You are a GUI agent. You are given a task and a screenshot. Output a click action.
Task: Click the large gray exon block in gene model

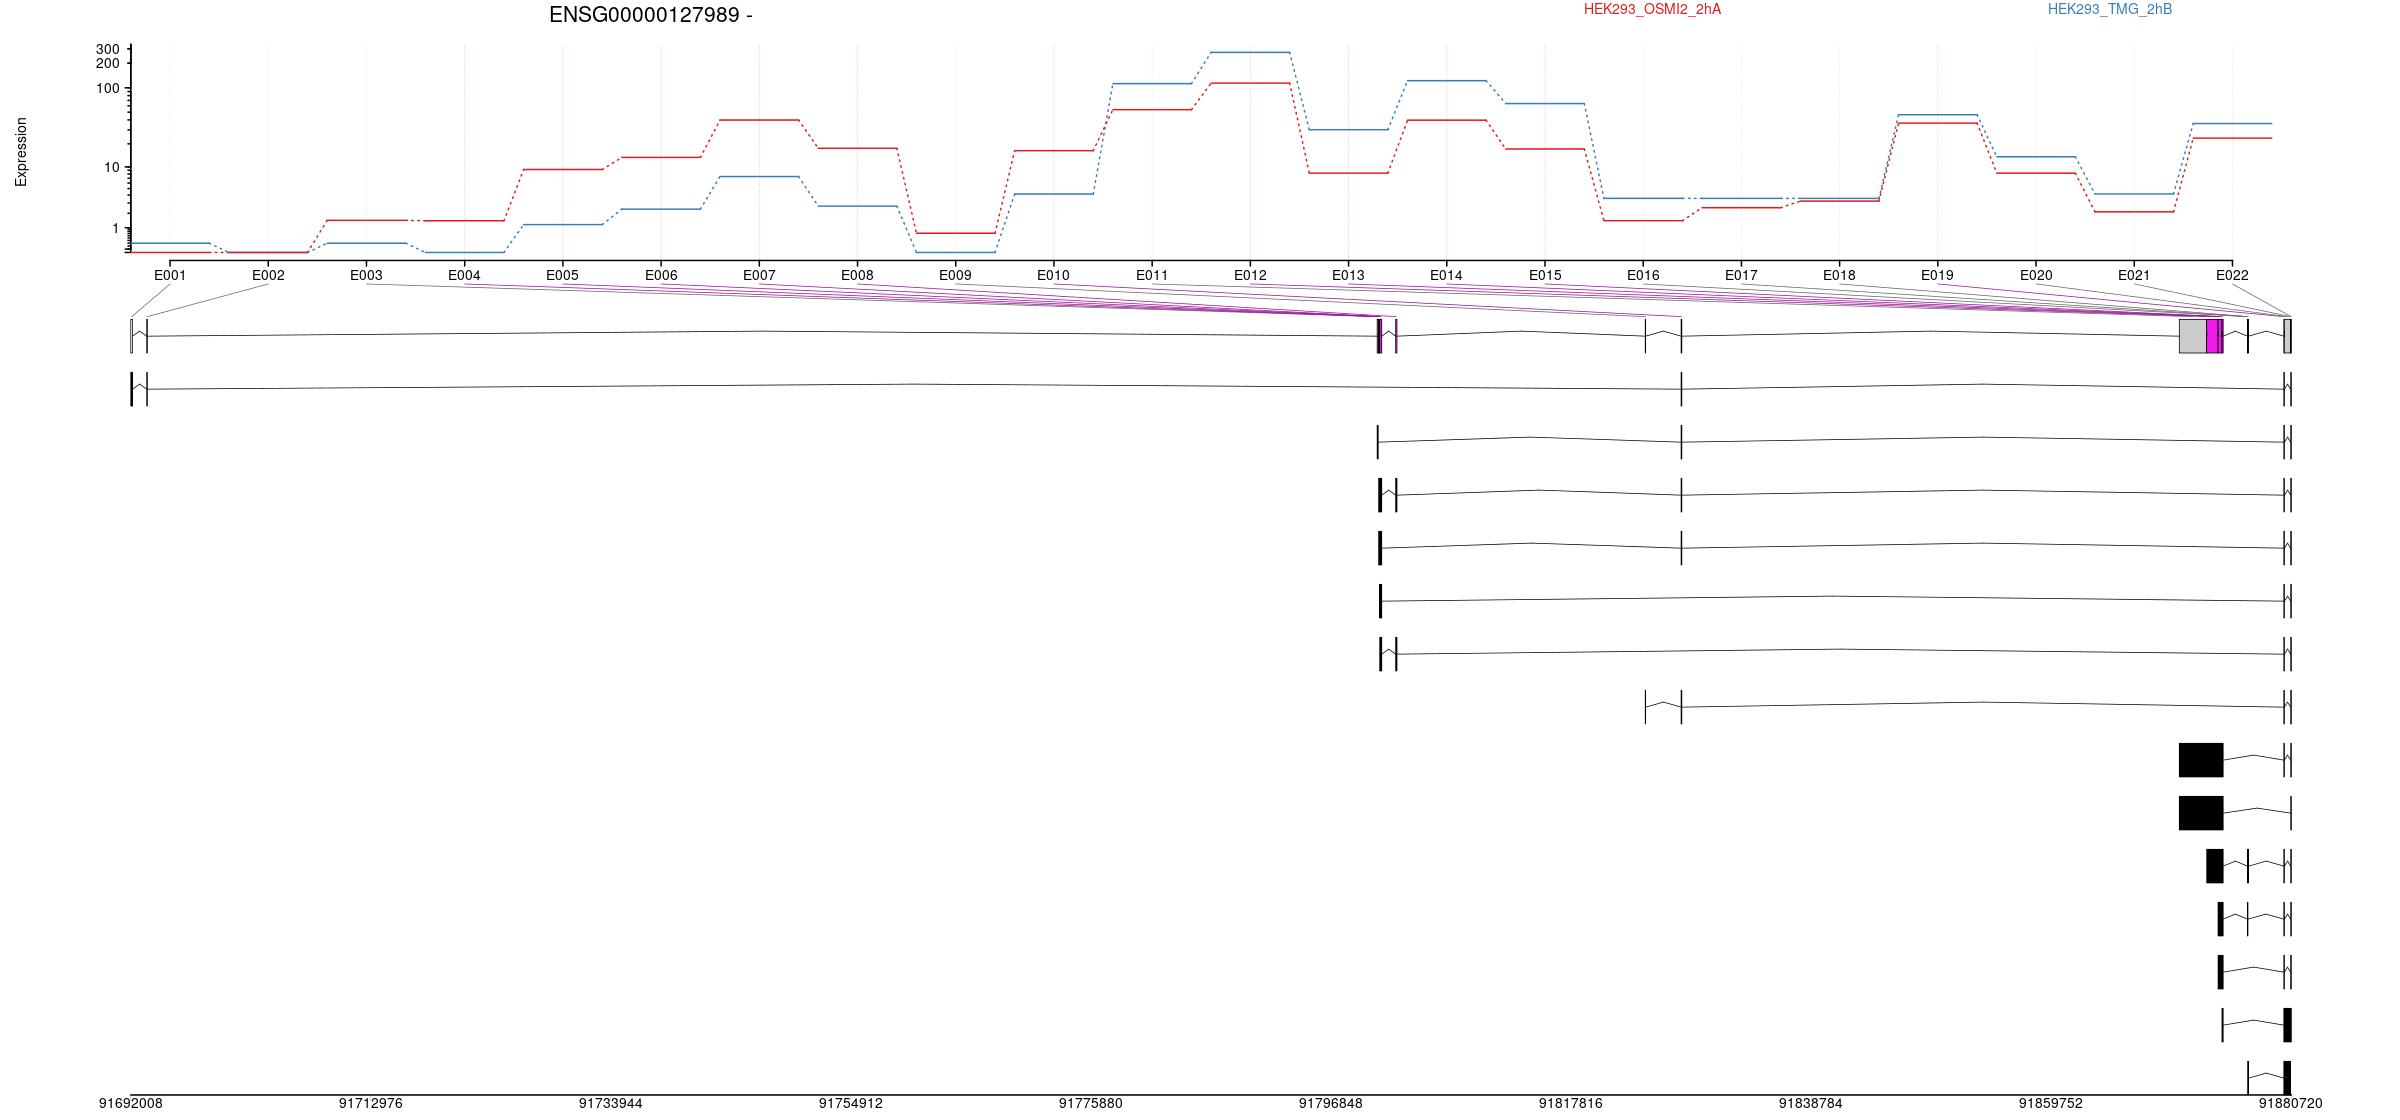tap(2193, 336)
